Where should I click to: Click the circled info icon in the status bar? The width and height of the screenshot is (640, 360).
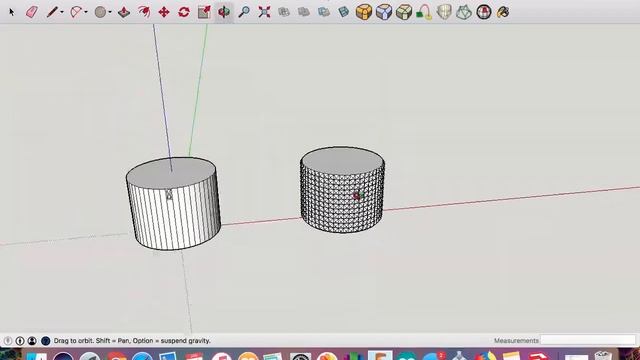click(x=20, y=341)
